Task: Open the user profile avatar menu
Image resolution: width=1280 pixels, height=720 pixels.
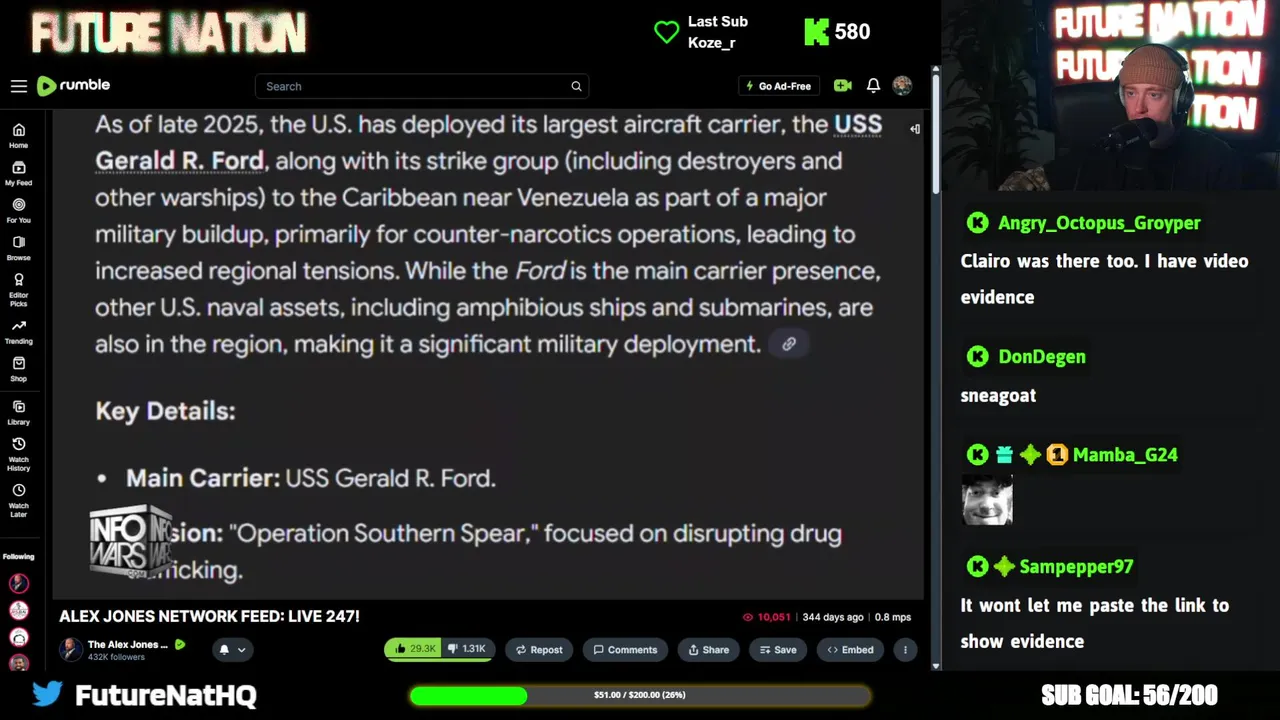Action: click(902, 86)
